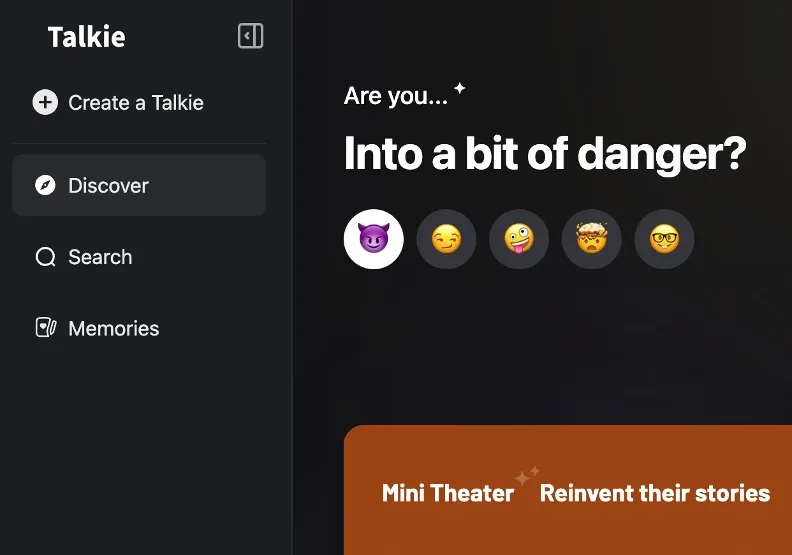Click the magnifier icon next to Search
792x555 pixels.
click(x=45, y=257)
